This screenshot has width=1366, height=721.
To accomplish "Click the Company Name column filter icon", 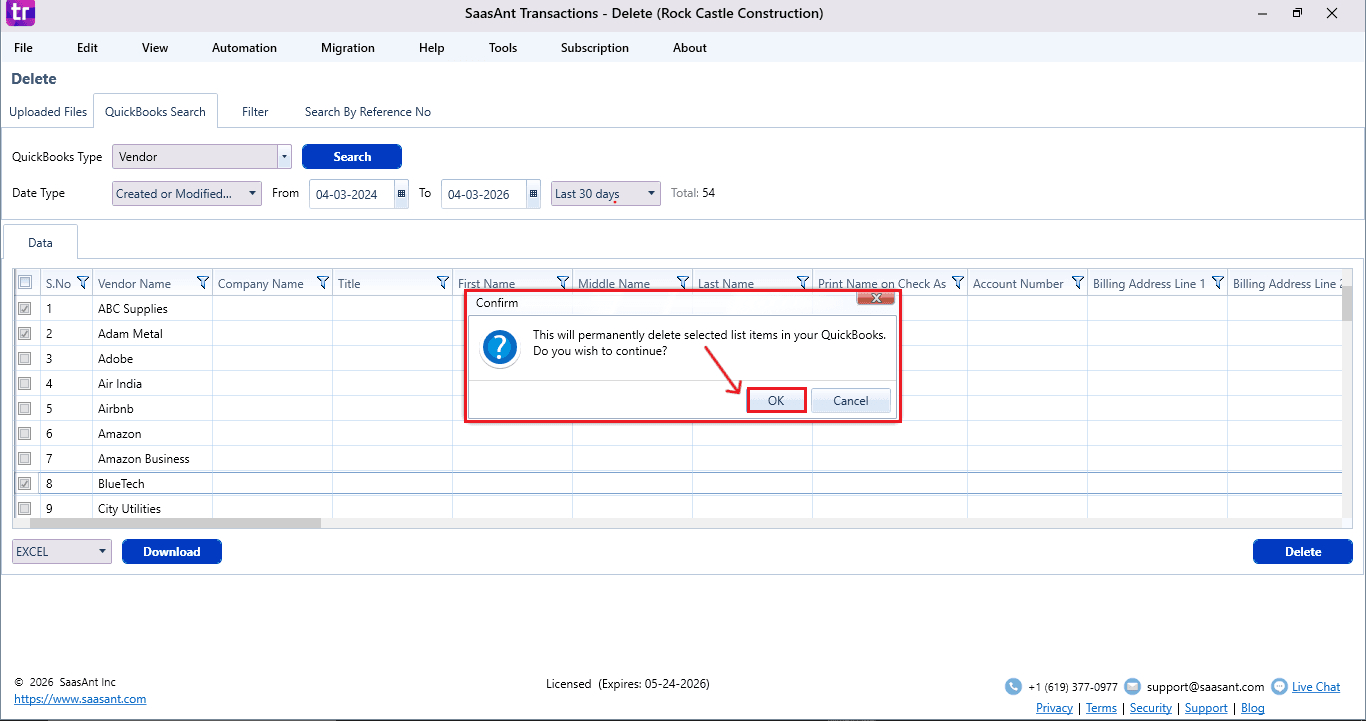I will (323, 283).
